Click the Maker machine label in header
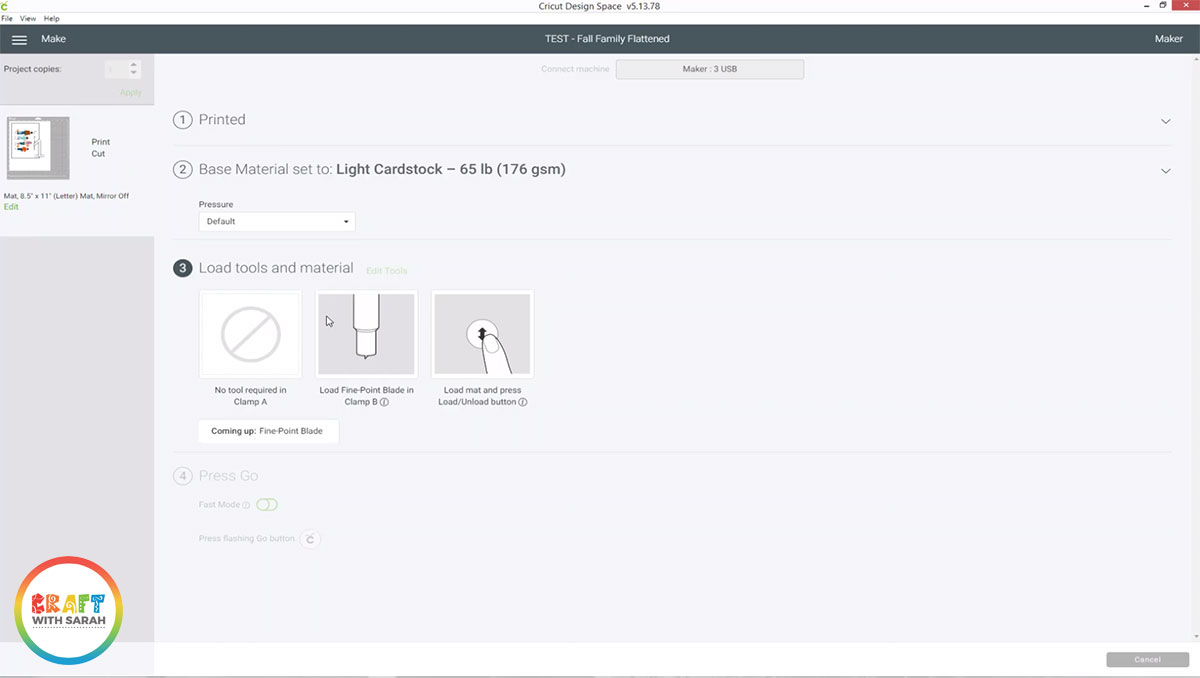 pos(1168,39)
